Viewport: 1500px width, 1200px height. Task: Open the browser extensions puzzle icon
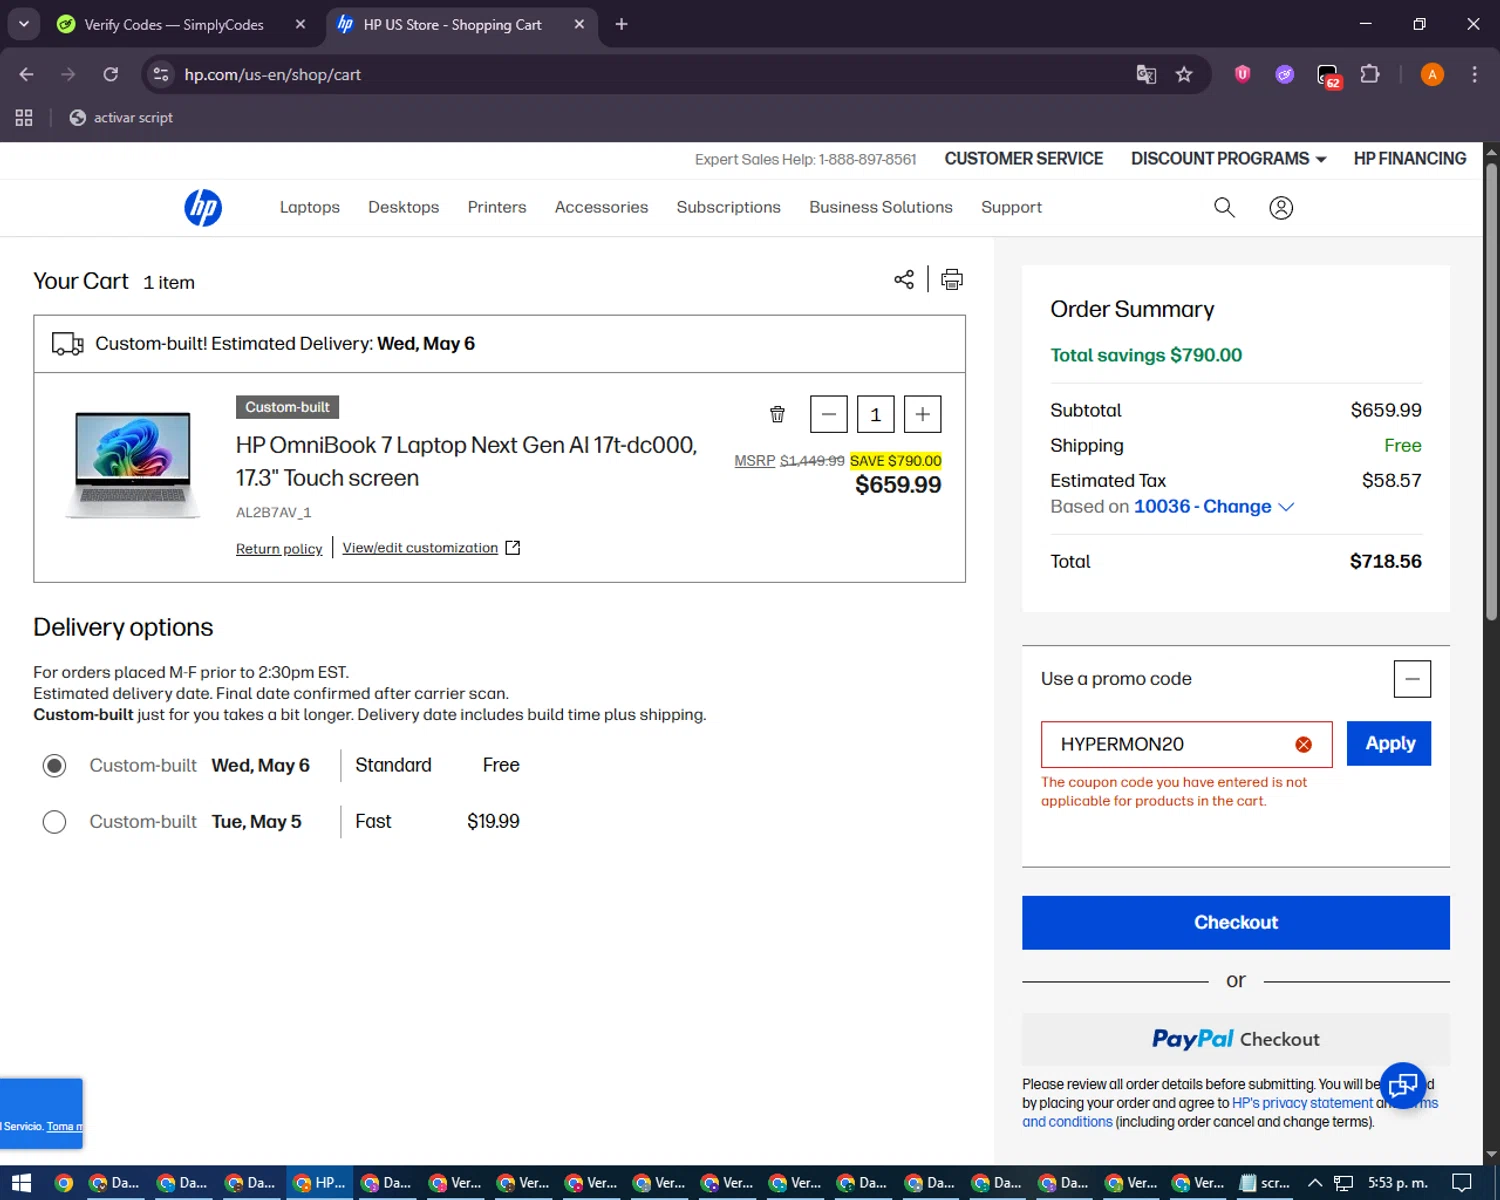pyautogui.click(x=1370, y=74)
